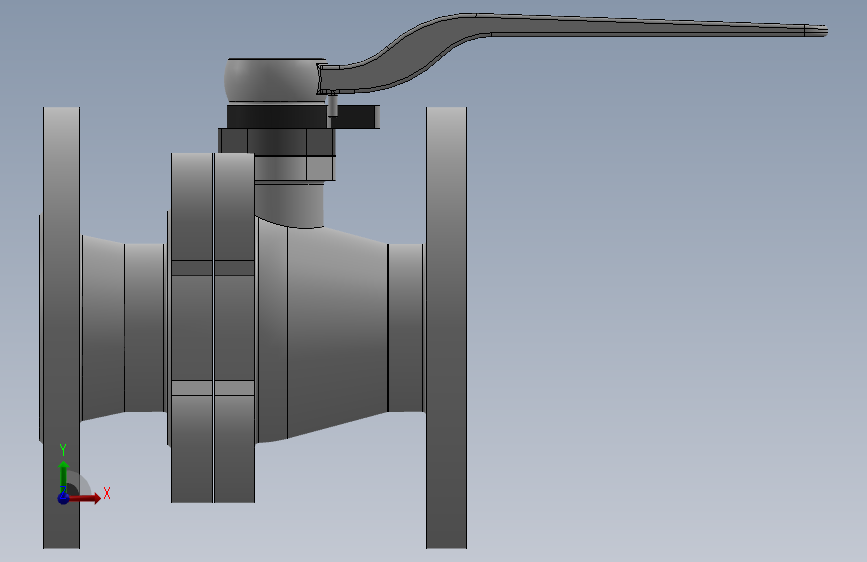Select the left tapered body neck

[x=103, y=327]
